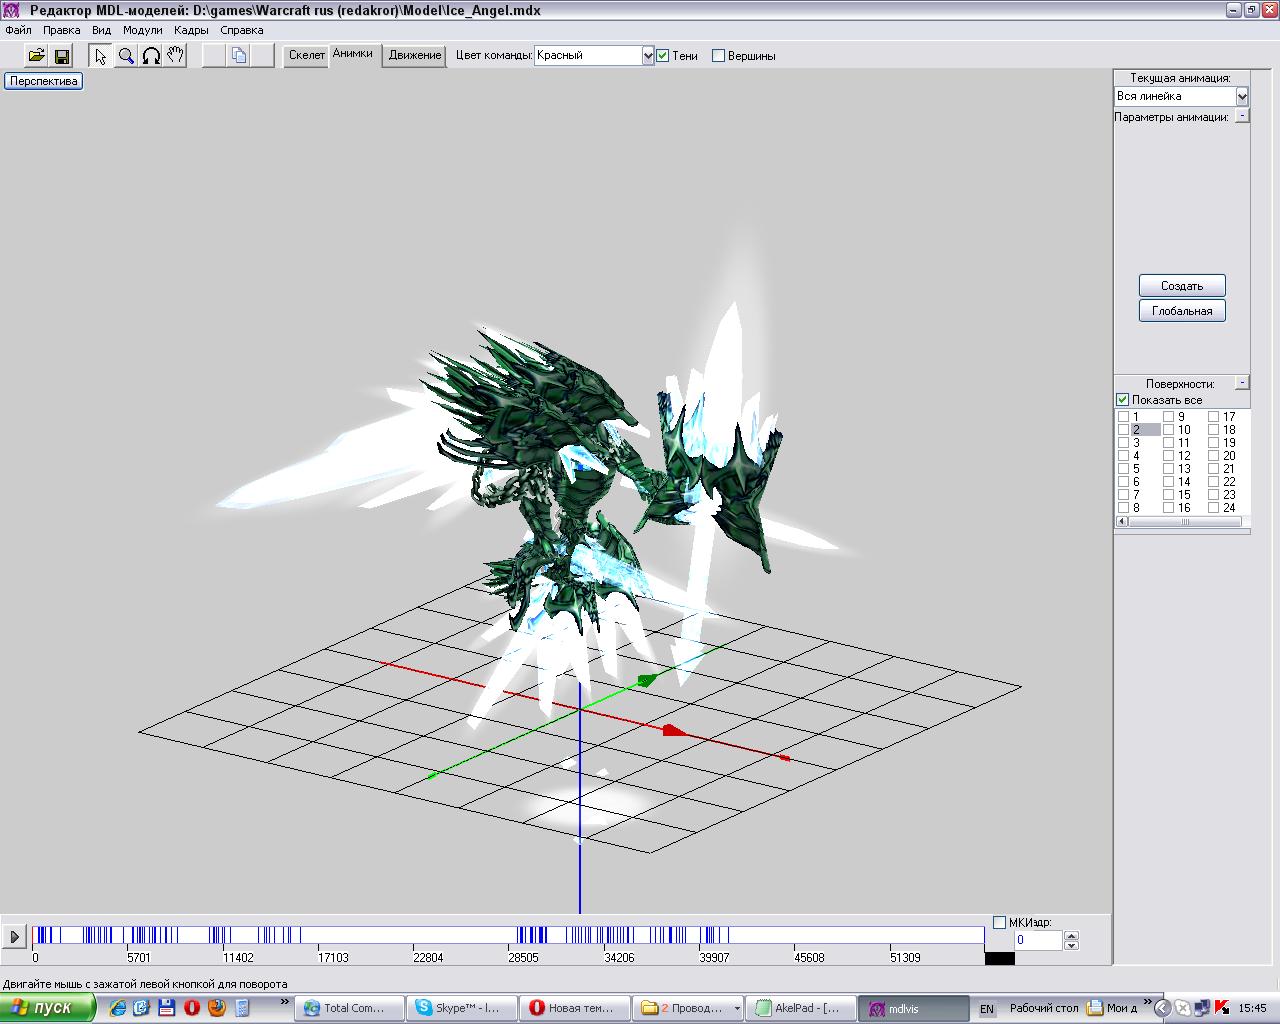Switch to Анимки mode tab
Image resolution: width=1280 pixels, height=1024 pixels.
pos(353,55)
